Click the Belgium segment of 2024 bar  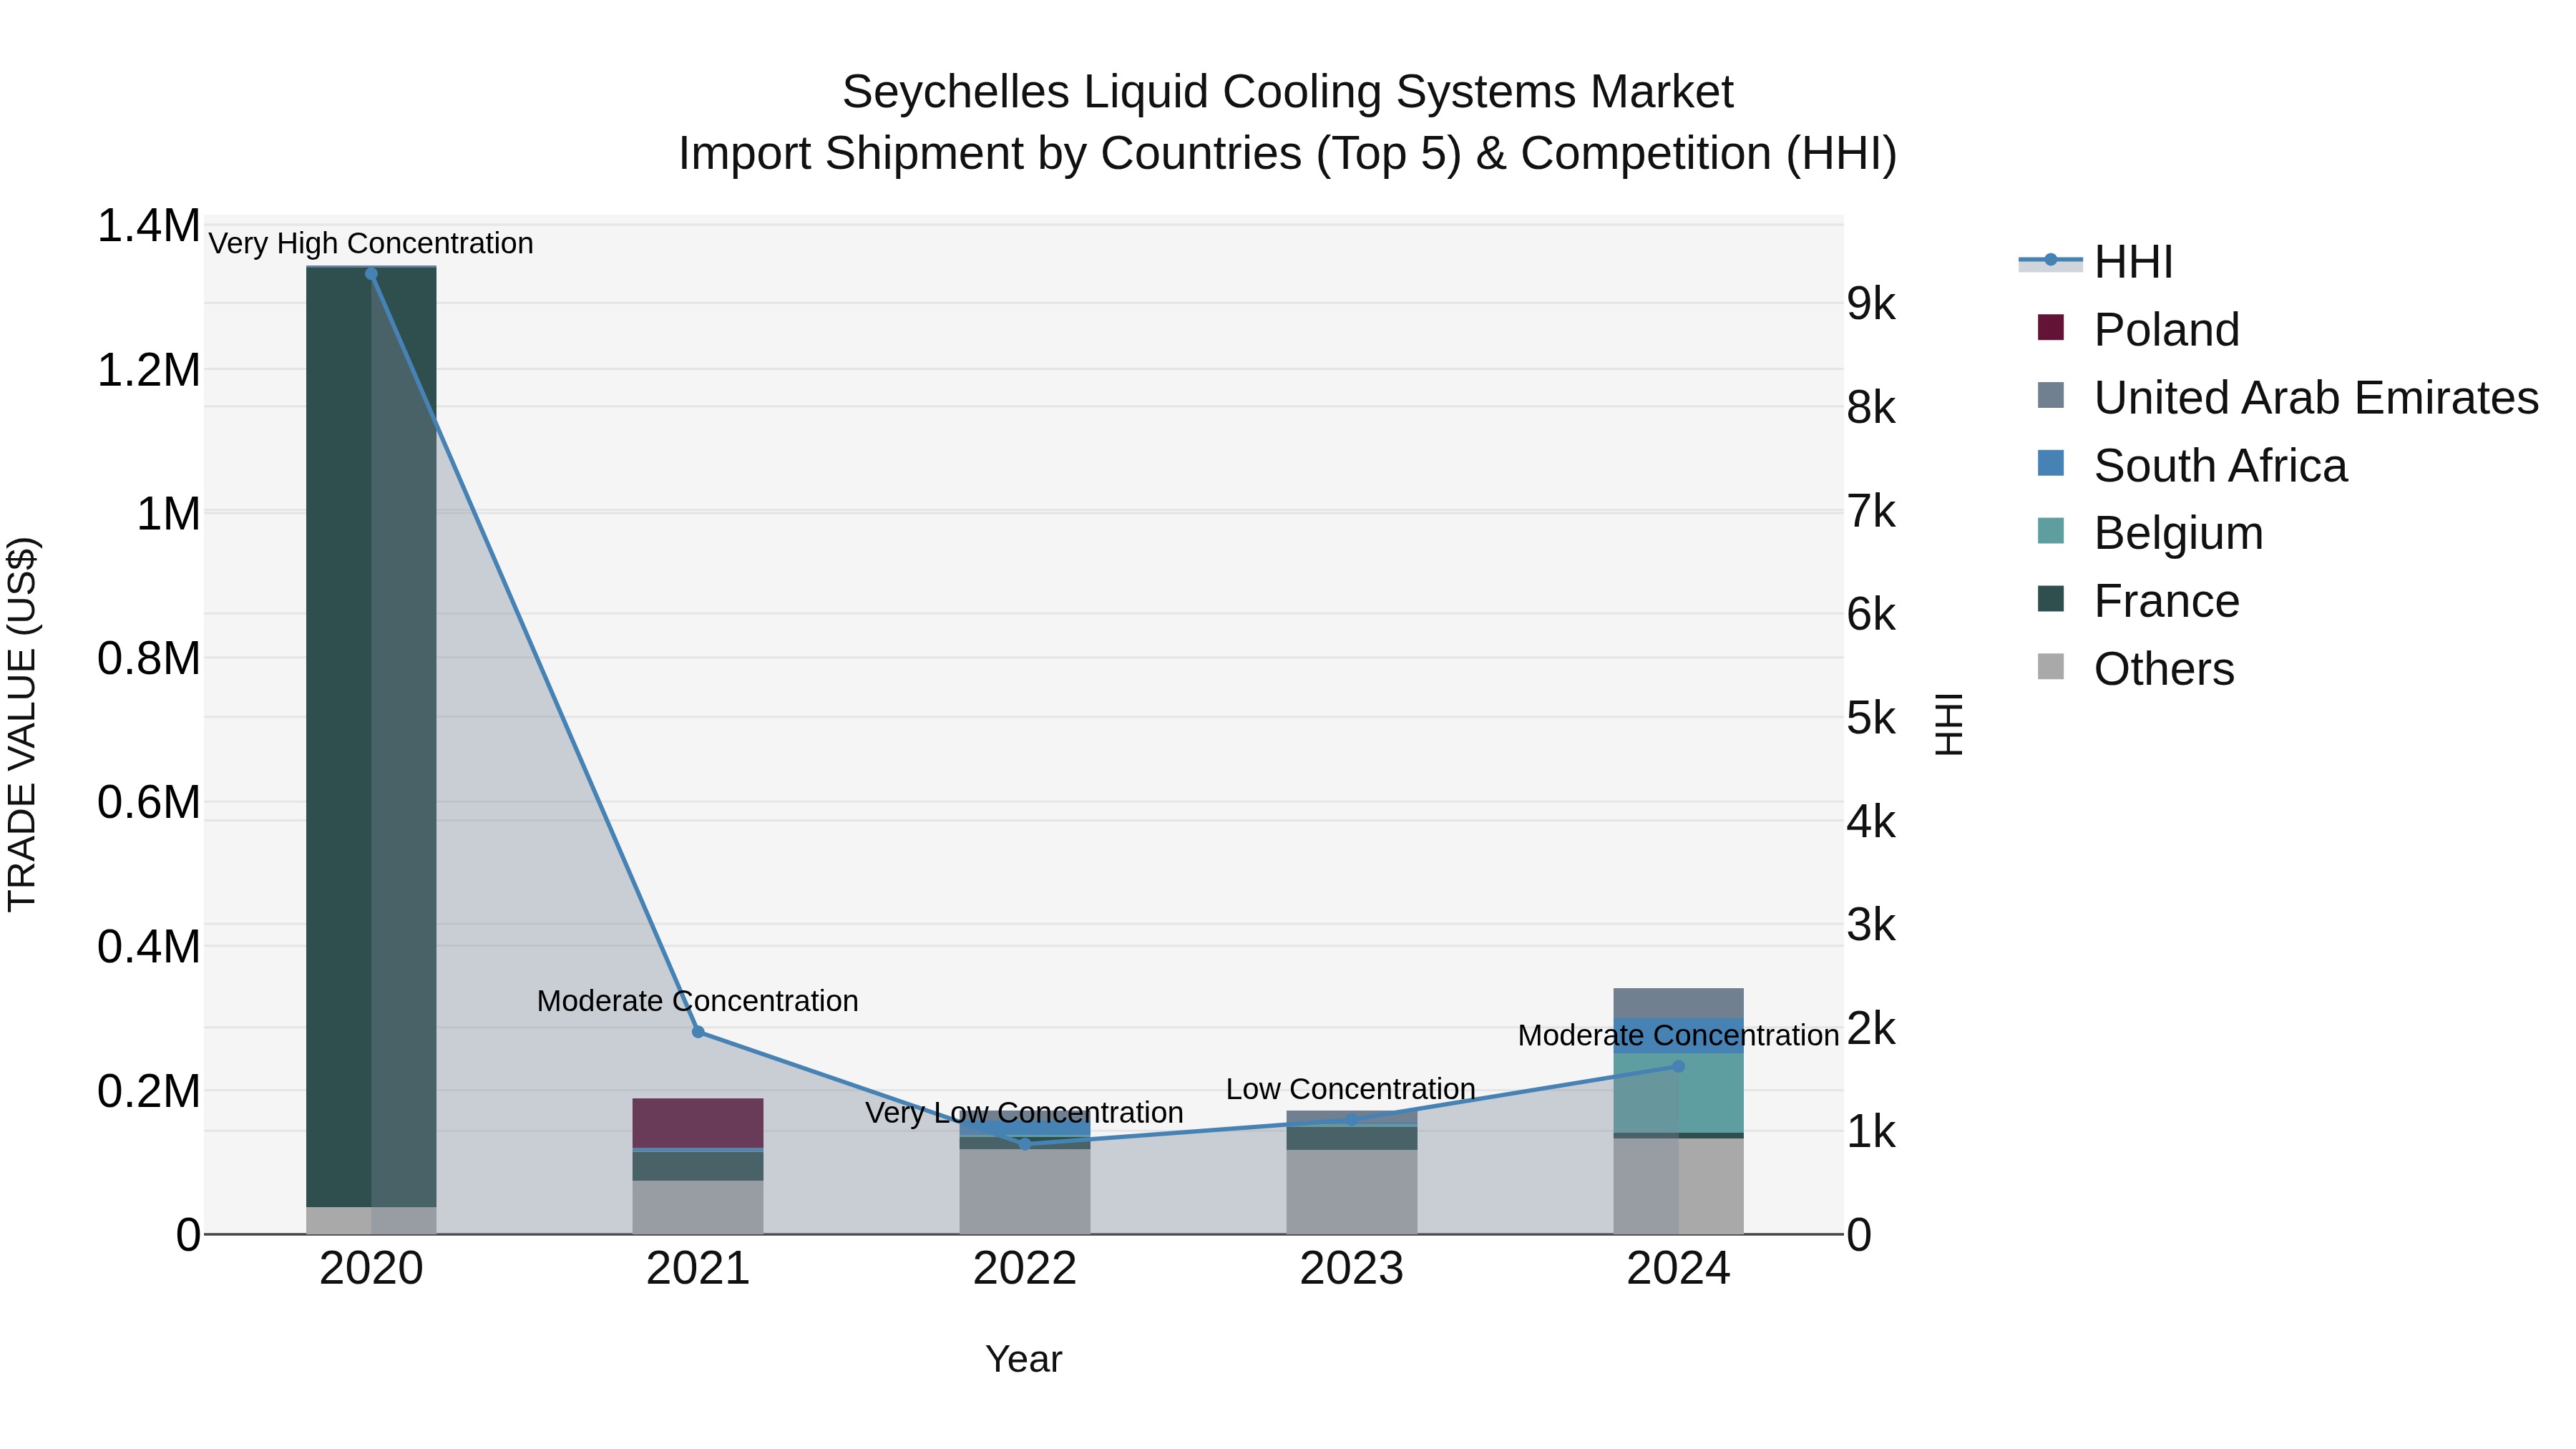click(1678, 1093)
